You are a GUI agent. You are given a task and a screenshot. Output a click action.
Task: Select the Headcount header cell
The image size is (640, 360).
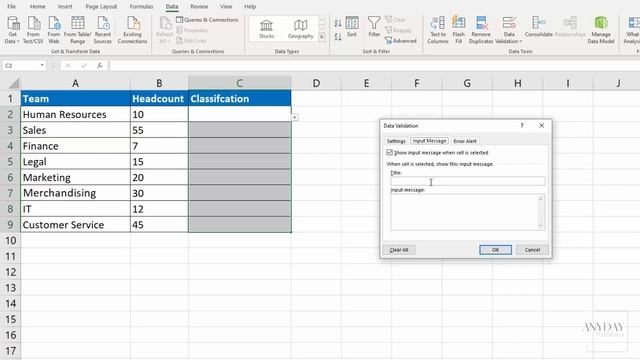point(159,99)
